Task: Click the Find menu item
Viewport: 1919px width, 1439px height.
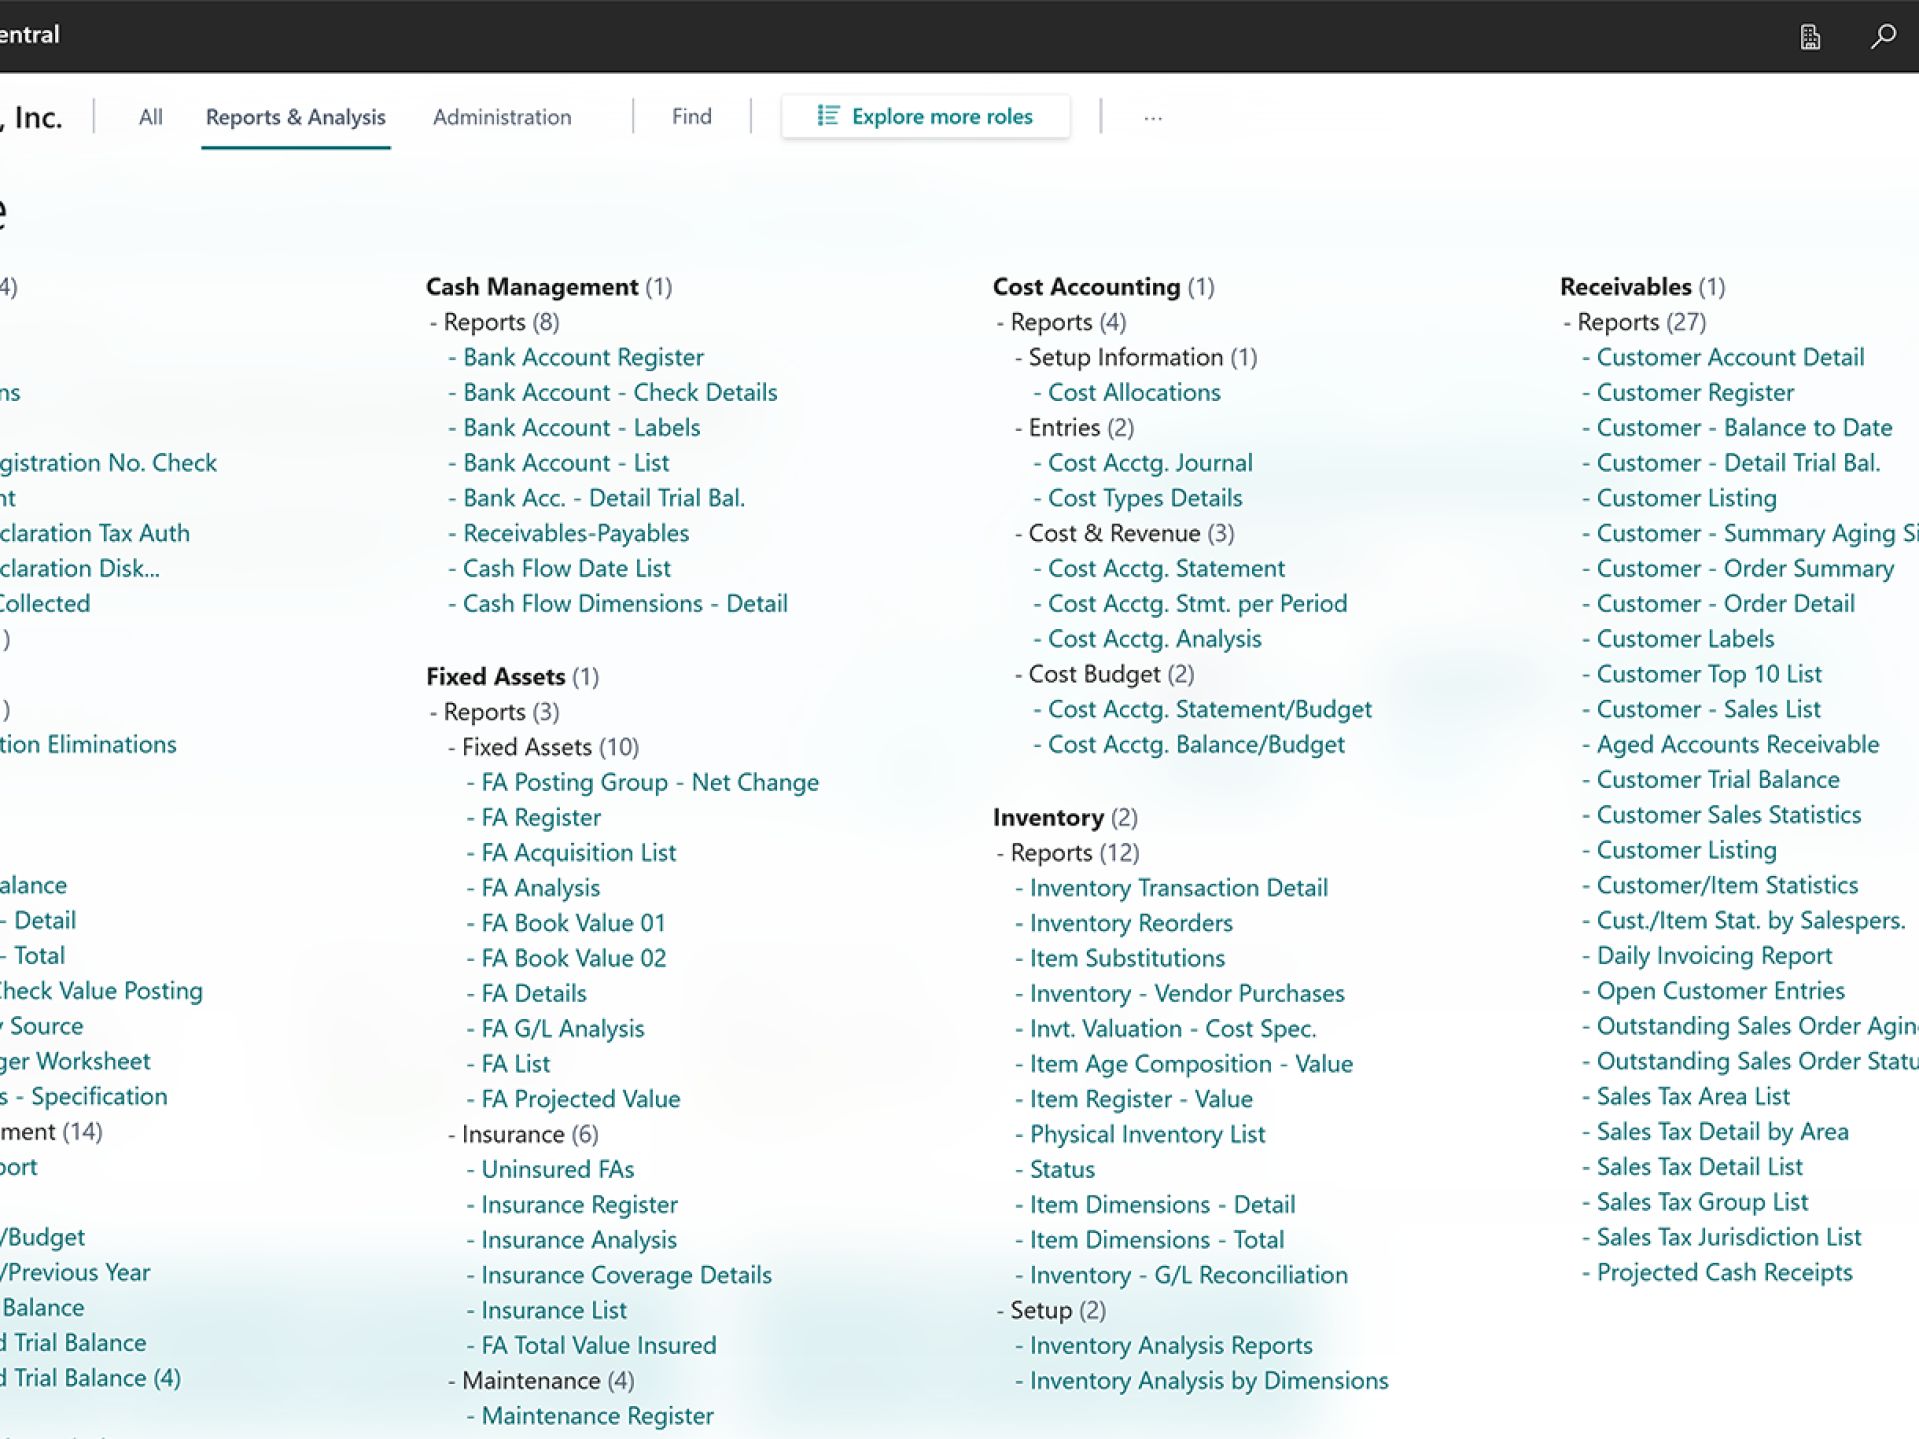Action: [691, 117]
